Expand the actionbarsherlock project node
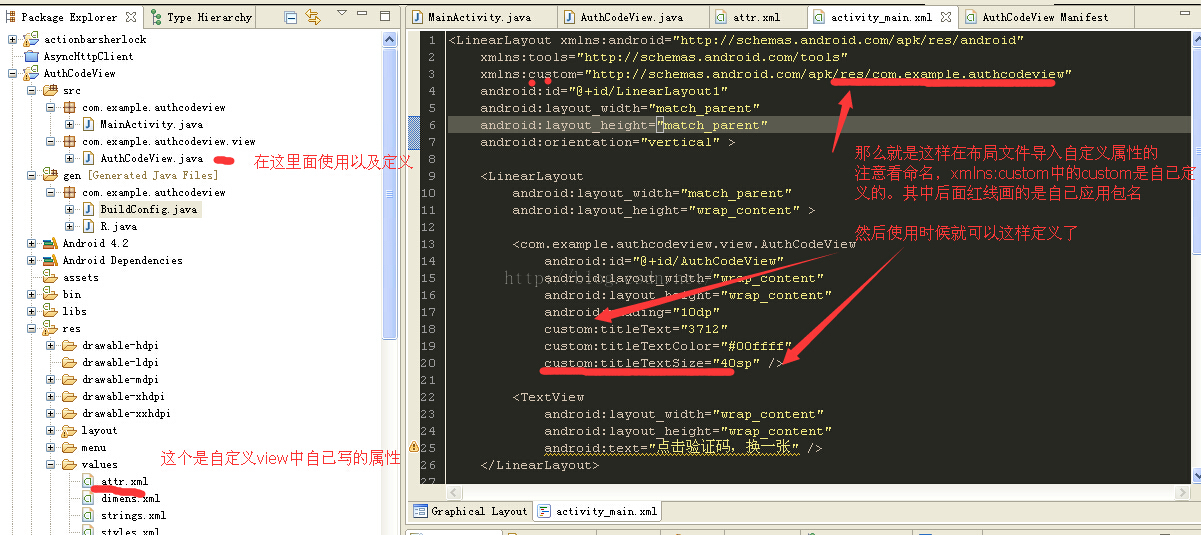1201x535 pixels. [x=12, y=39]
